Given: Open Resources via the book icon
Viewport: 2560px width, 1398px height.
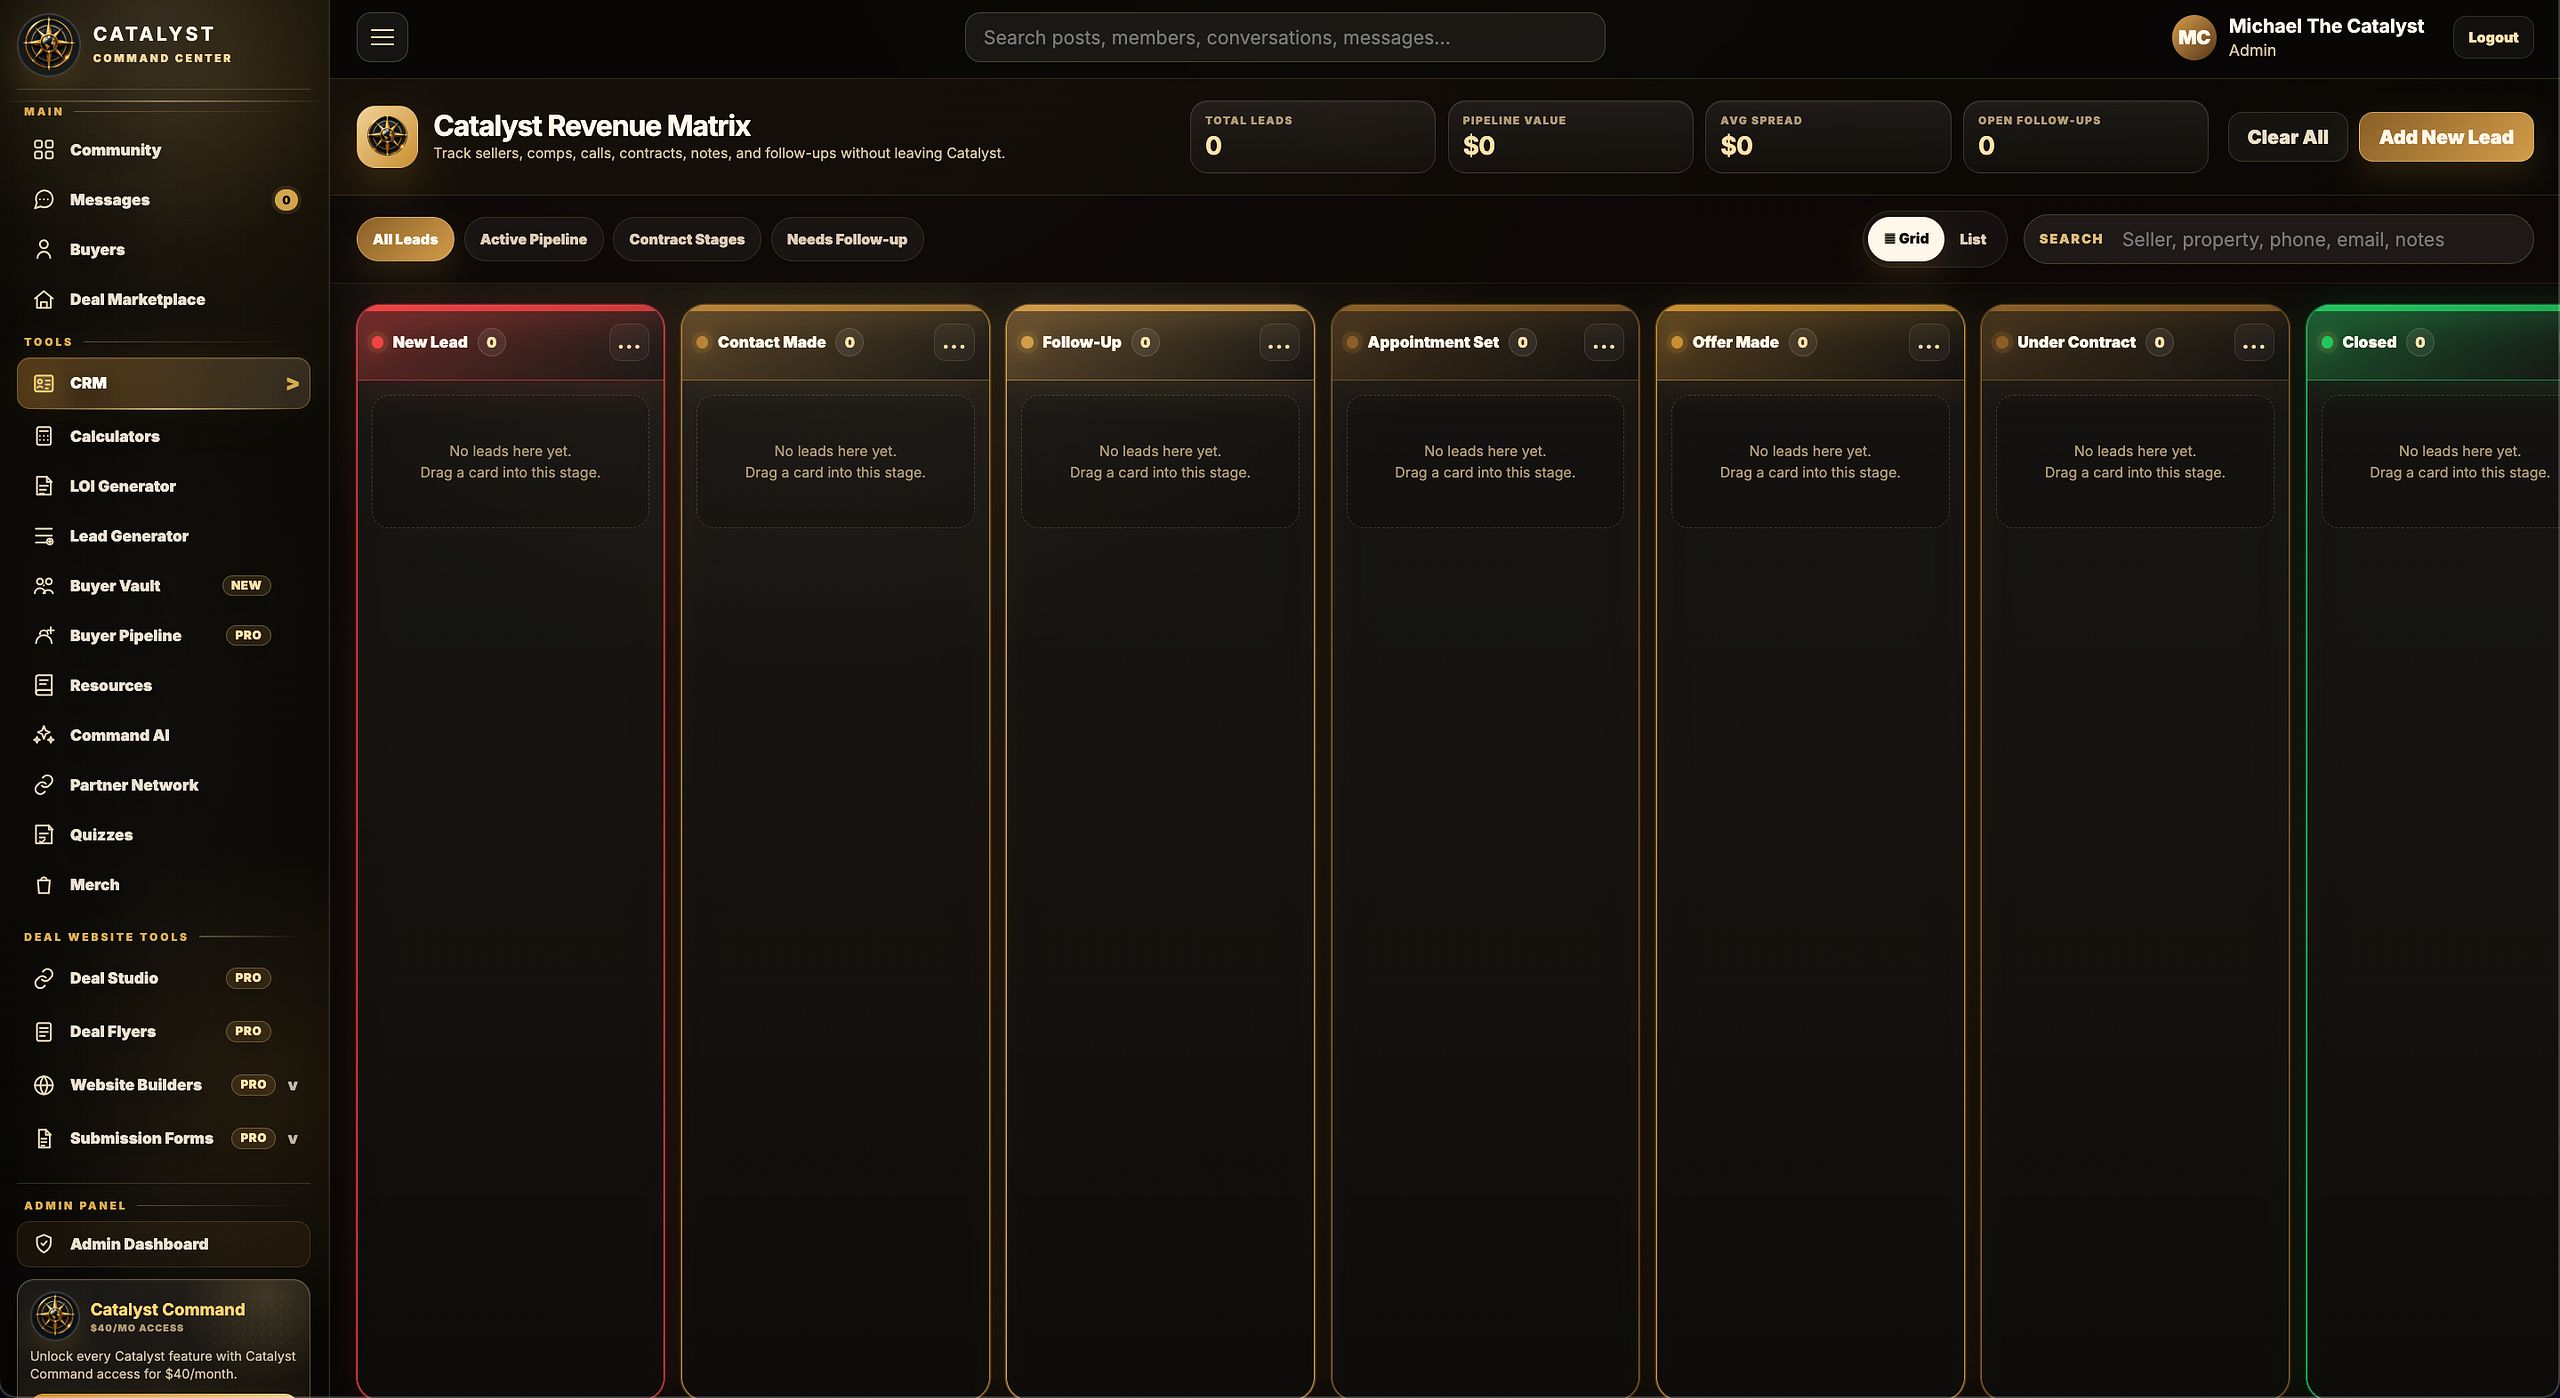Looking at the screenshot, I should (x=43, y=685).
